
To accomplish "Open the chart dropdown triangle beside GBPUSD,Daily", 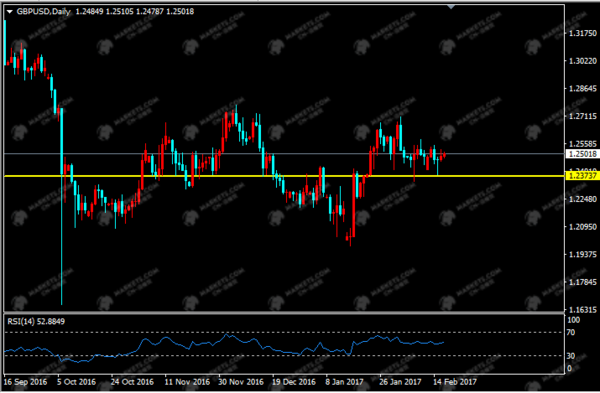I will [10, 12].
